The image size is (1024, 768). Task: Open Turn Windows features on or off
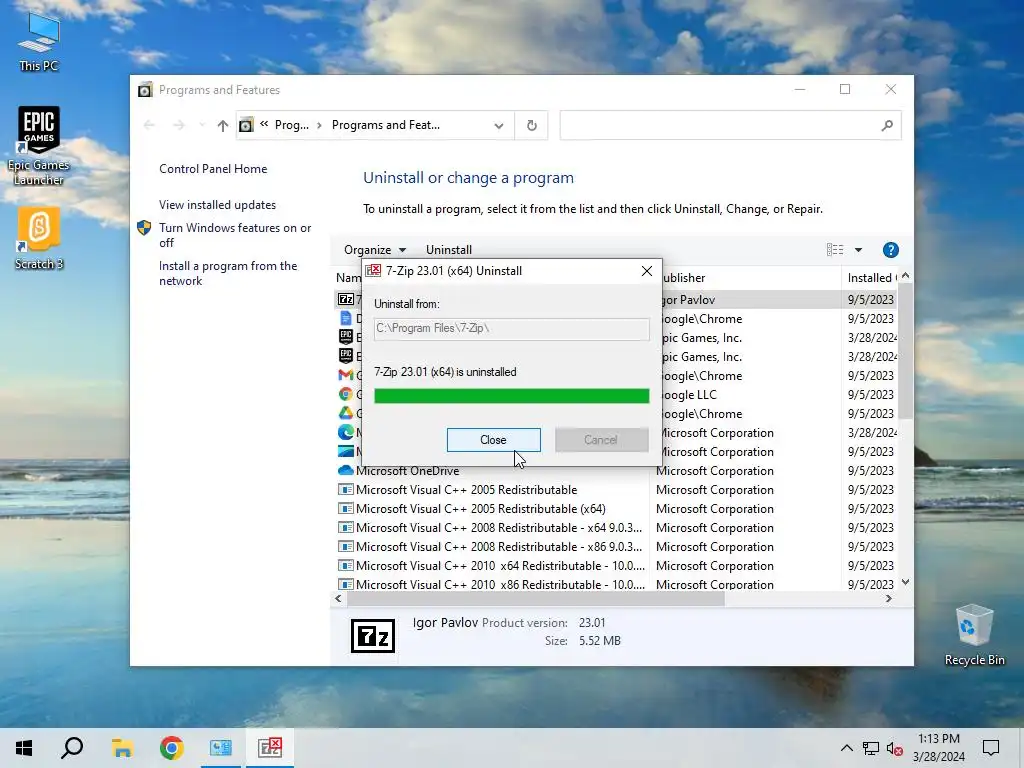tap(235, 235)
